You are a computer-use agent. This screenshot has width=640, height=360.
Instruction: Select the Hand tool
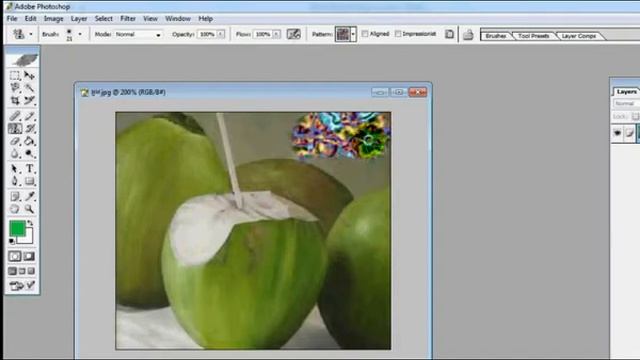[15, 209]
